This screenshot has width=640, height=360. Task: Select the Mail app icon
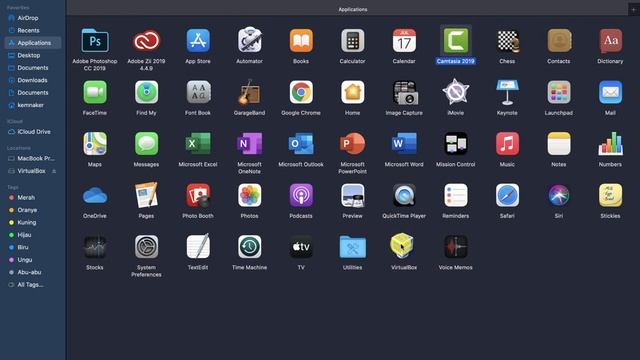tap(610, 92)
